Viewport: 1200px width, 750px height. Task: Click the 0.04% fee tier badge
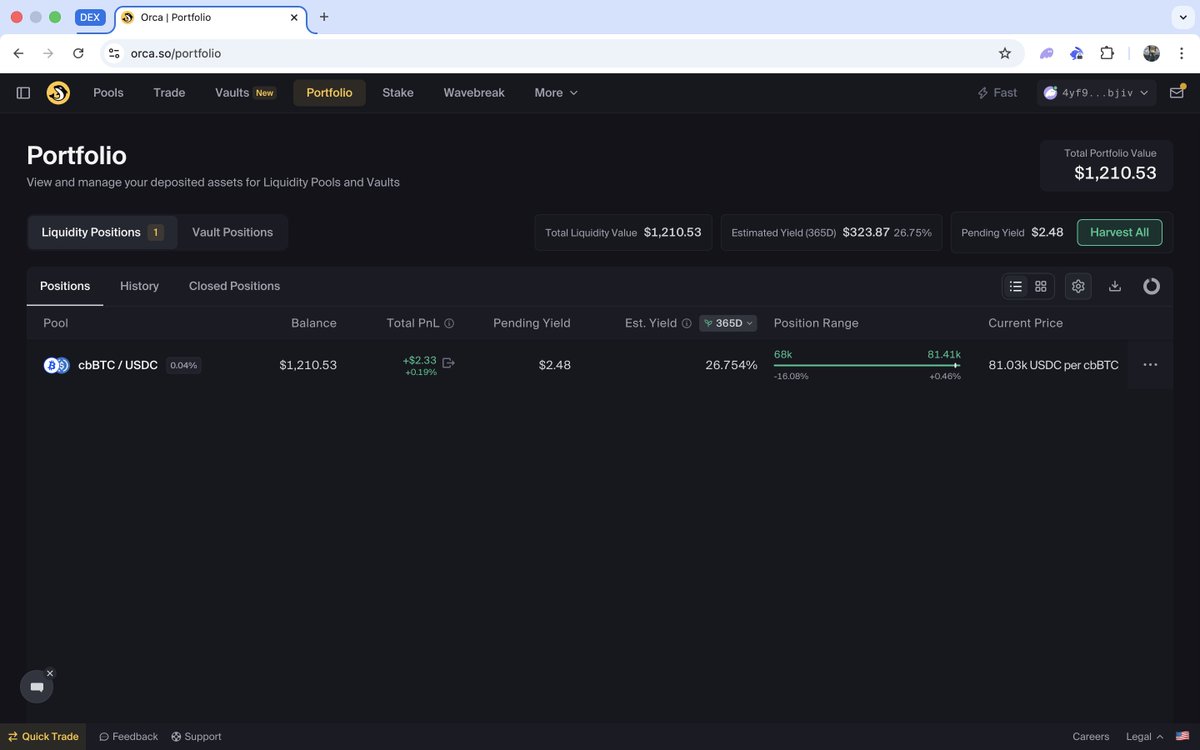pos(184,365)
